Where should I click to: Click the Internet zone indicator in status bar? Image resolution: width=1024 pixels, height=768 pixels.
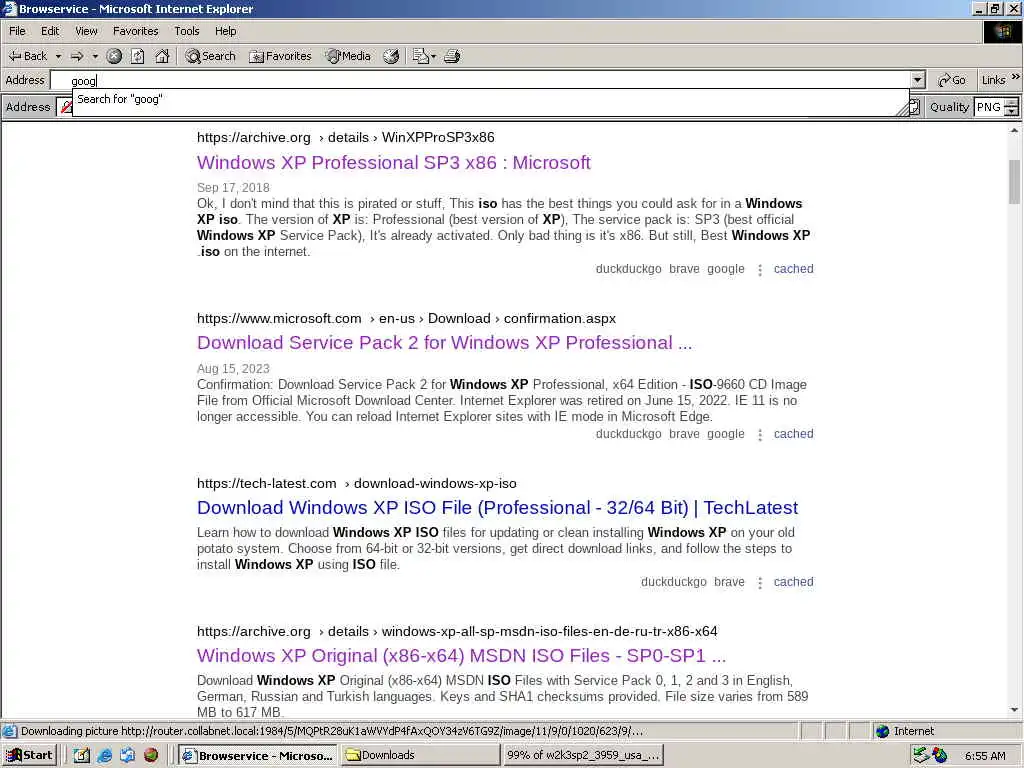pyautogui.click(x=904, y=731)
